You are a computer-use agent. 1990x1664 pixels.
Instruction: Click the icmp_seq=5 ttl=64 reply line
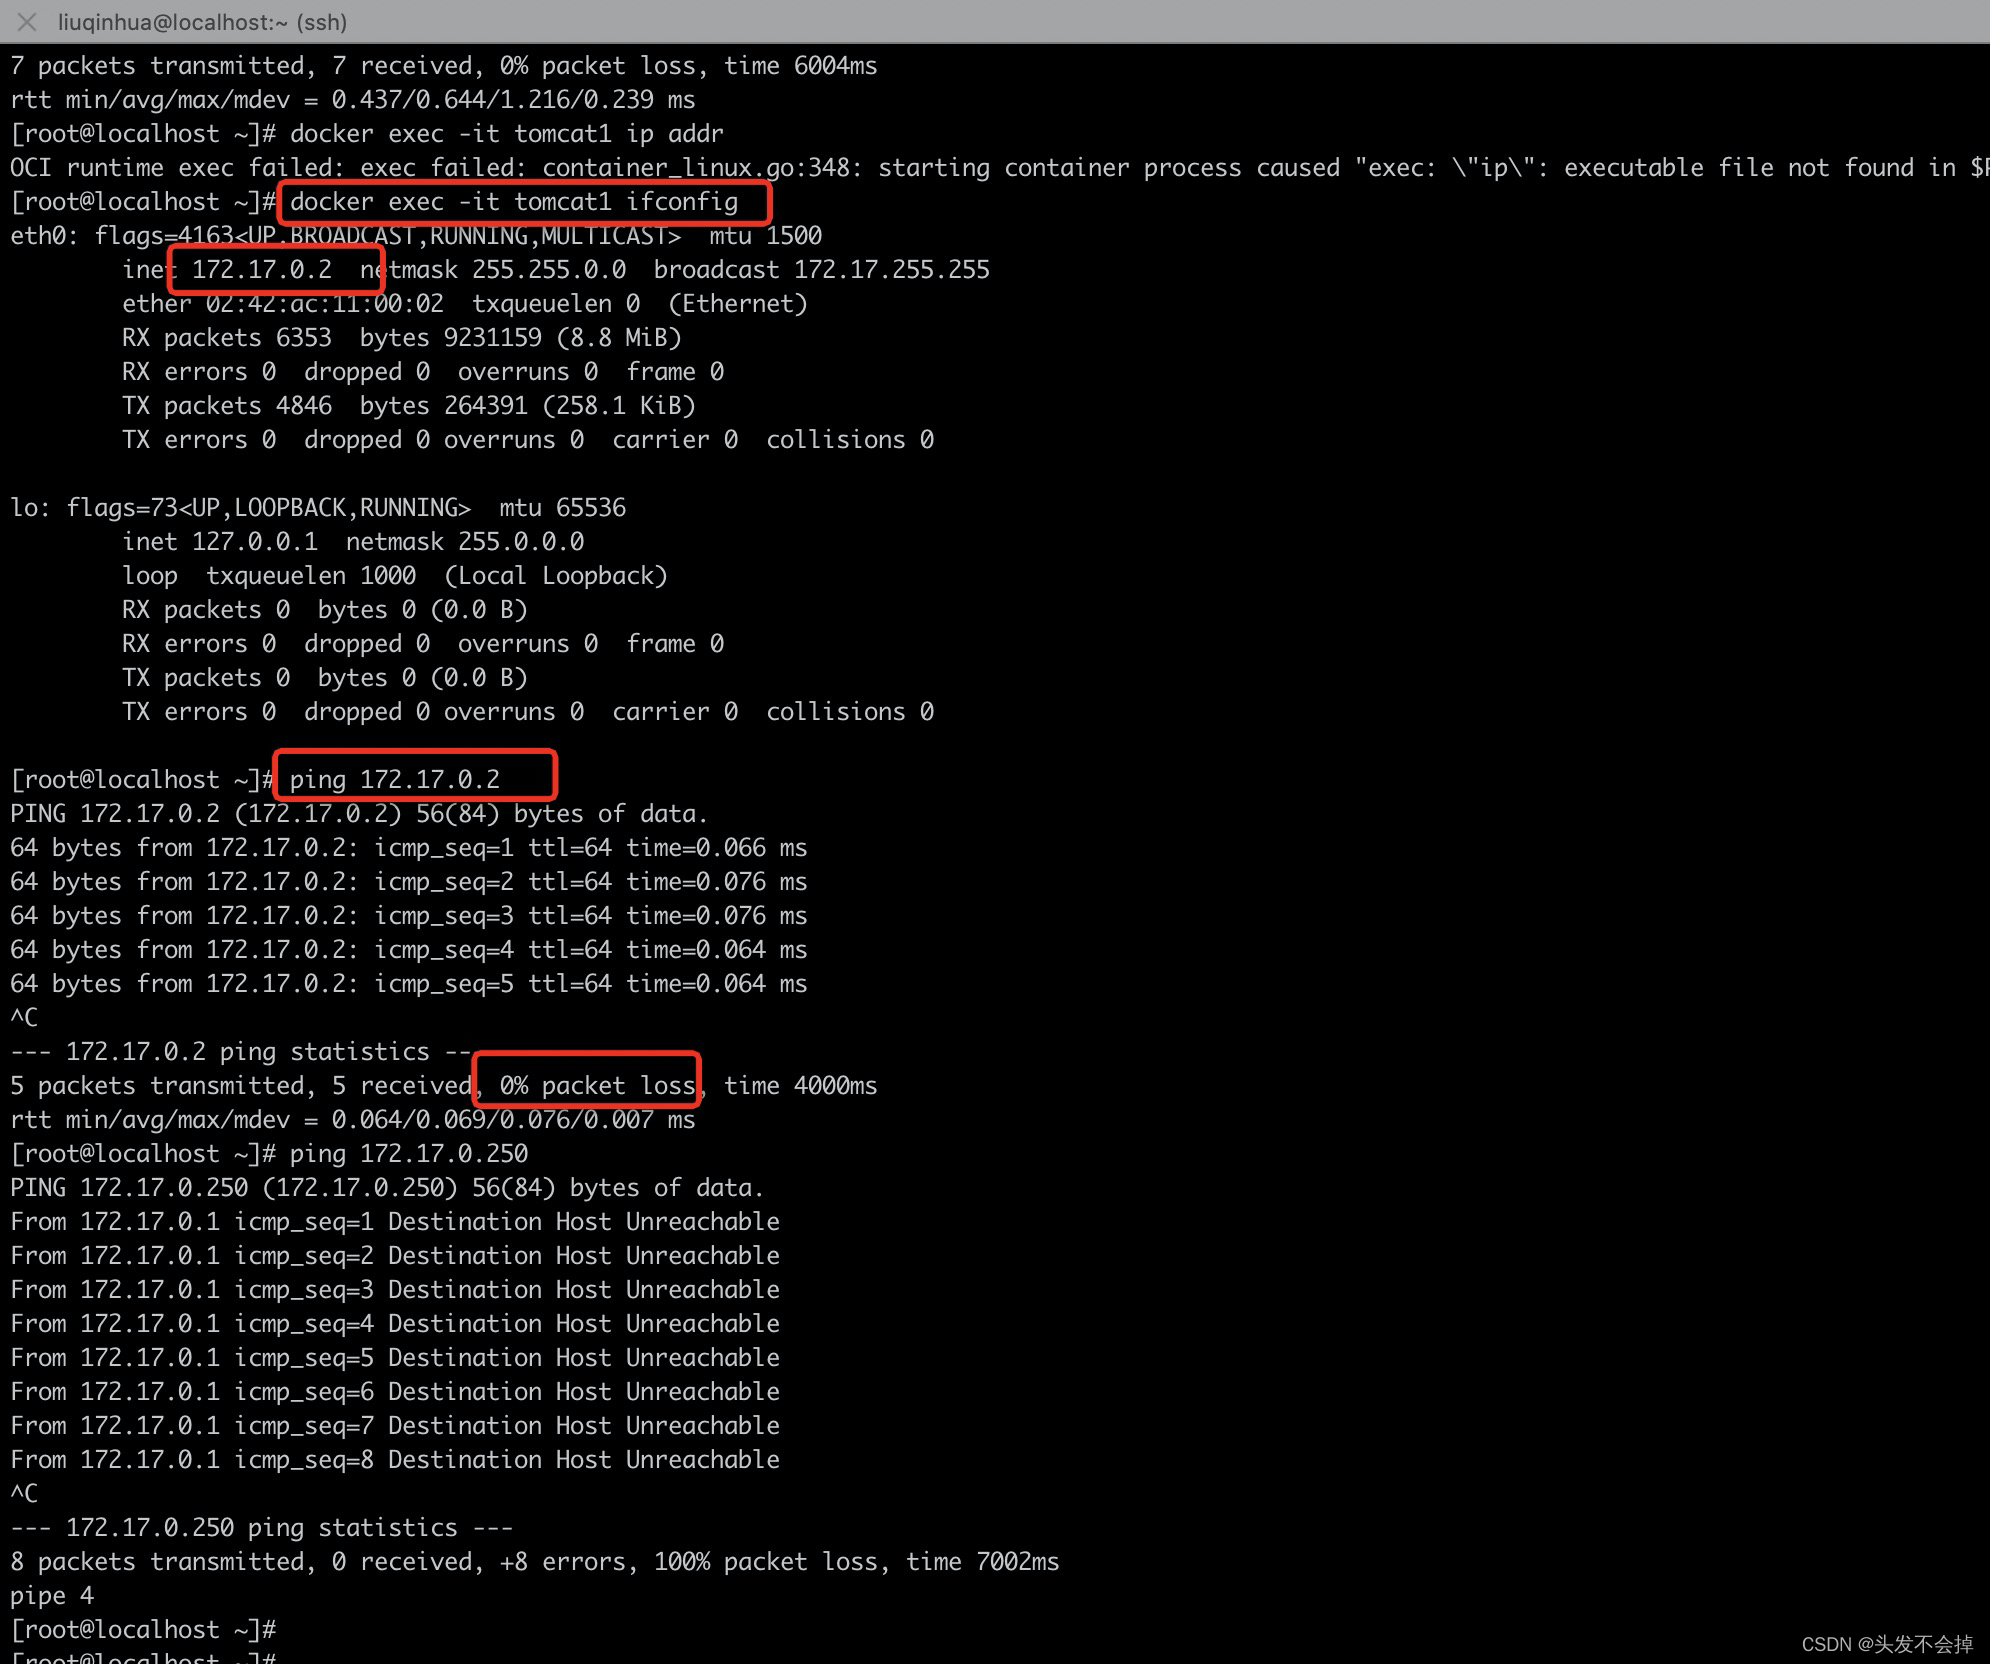pyautogui.click(x=409, y=984)
